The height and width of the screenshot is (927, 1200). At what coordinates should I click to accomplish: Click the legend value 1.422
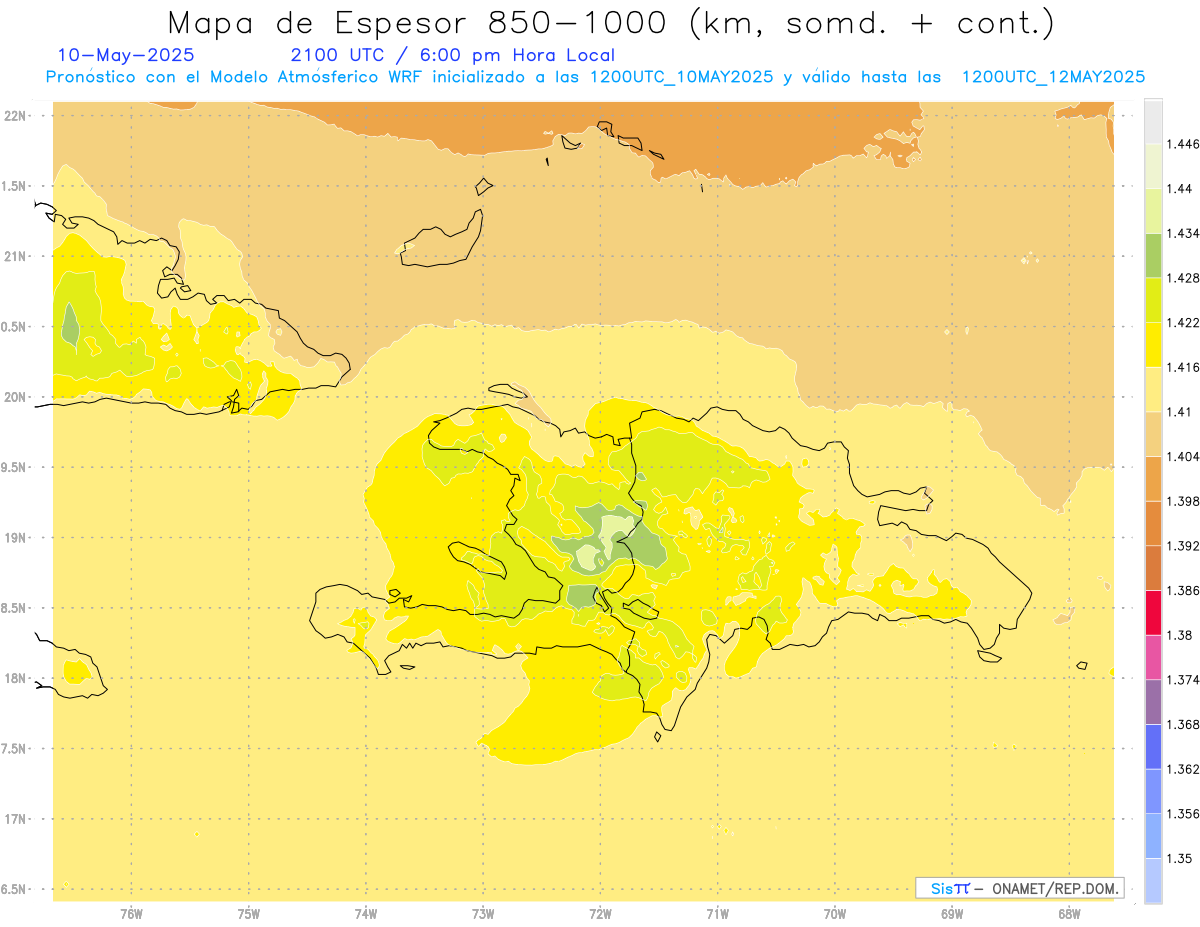click(1183, 323)
